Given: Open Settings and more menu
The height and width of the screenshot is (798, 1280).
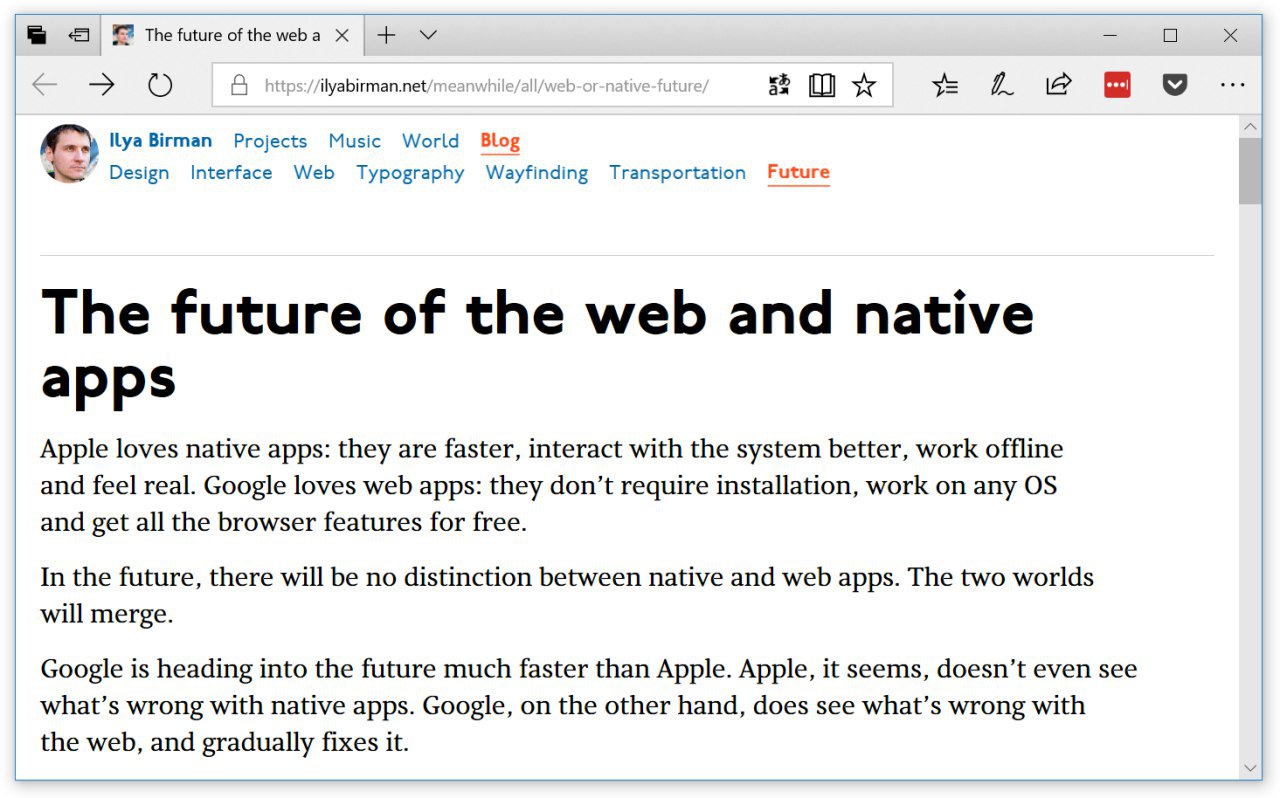Looking at the screenshot, I should pyautogui.click(x=1232, y=85).
